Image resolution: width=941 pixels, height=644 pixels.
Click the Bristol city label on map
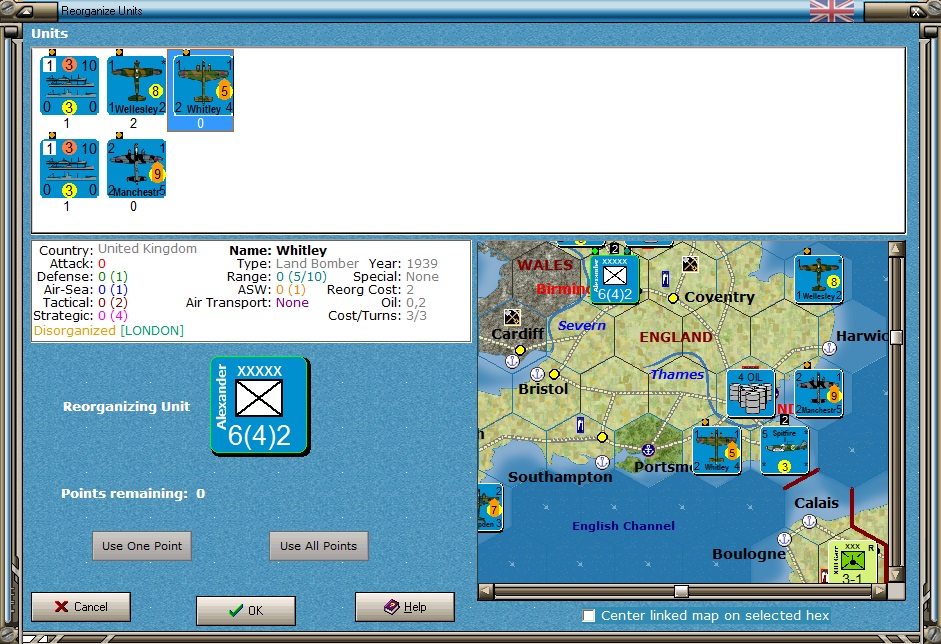[x=543, y=389]
